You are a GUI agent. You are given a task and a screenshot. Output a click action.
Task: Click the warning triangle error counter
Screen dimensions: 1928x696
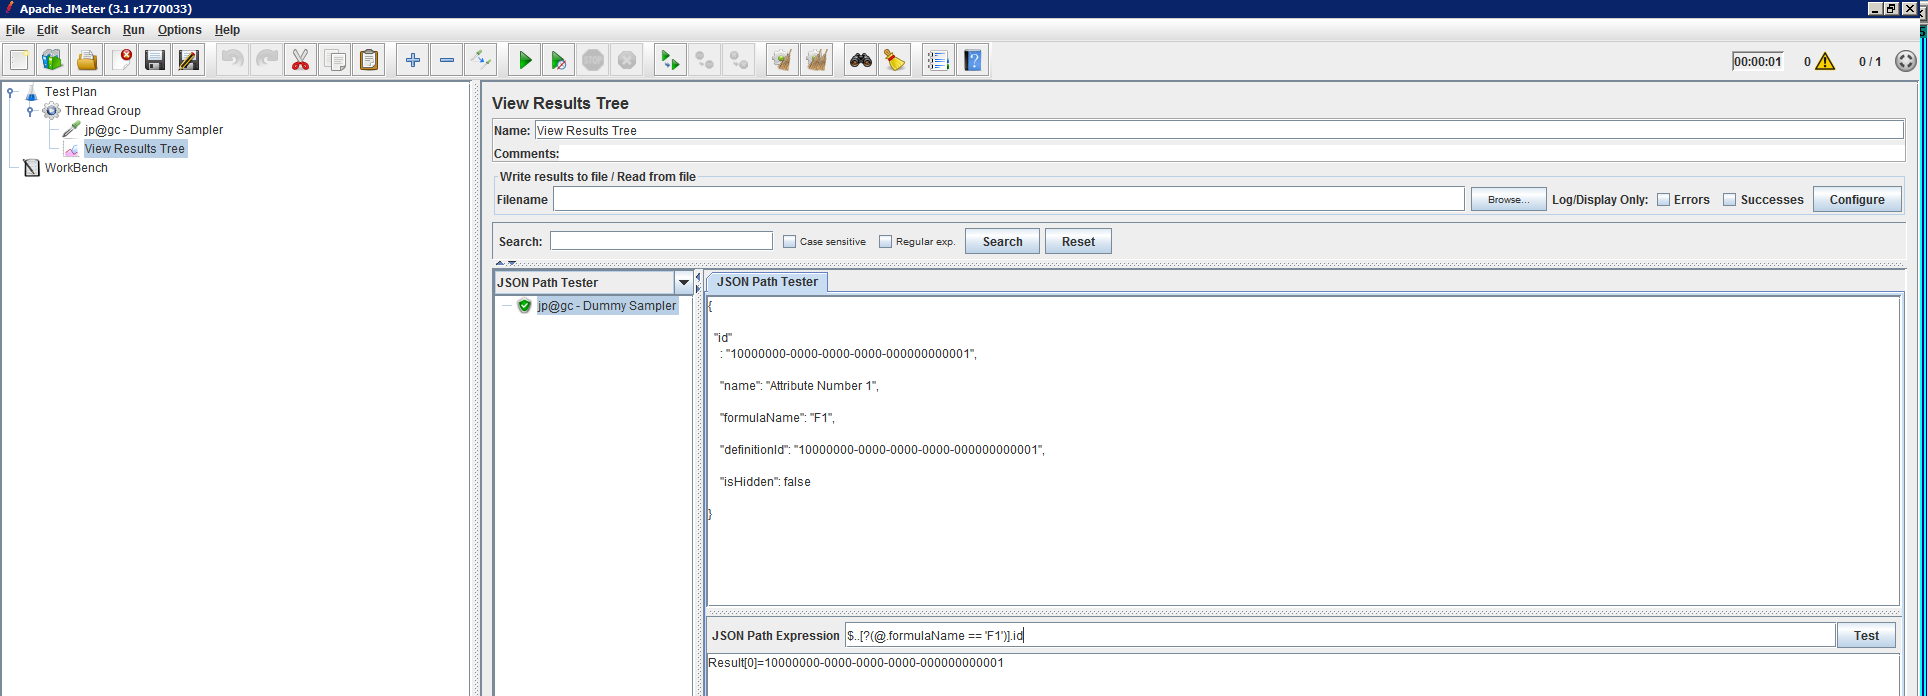(x=1825, y=61)
